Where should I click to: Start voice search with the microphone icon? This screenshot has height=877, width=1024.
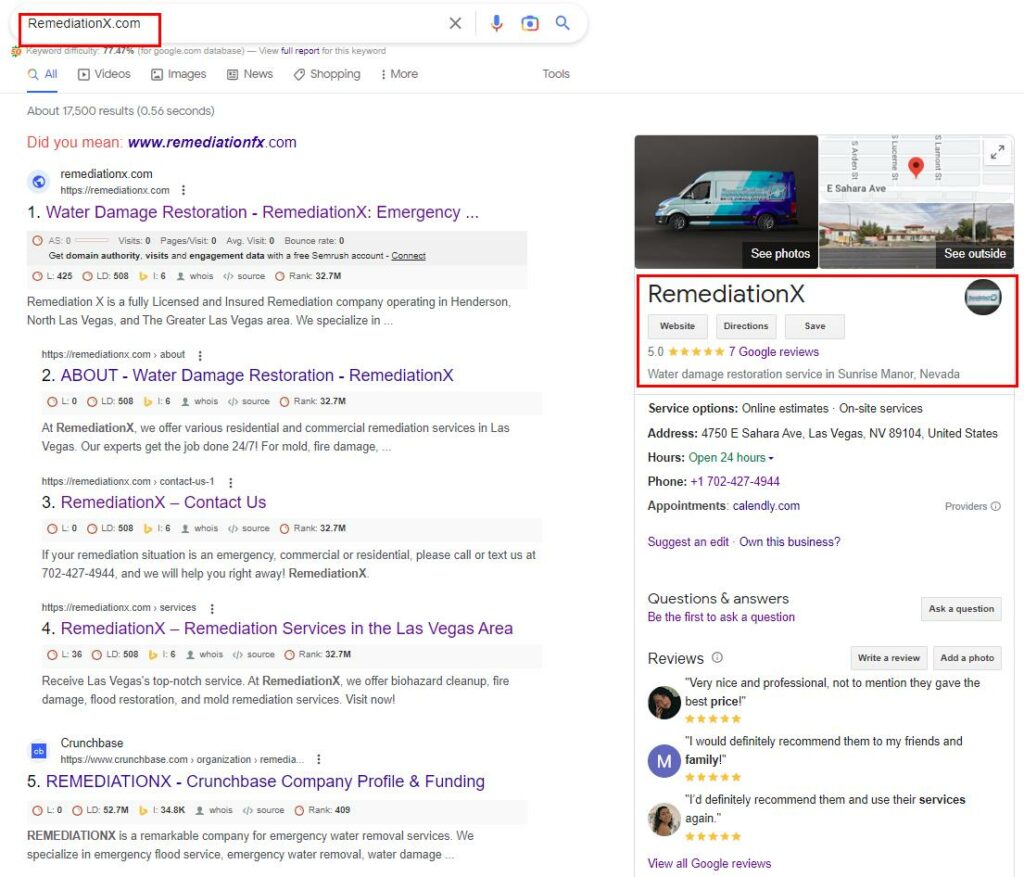pyautogui.click(x=497, y=24)
